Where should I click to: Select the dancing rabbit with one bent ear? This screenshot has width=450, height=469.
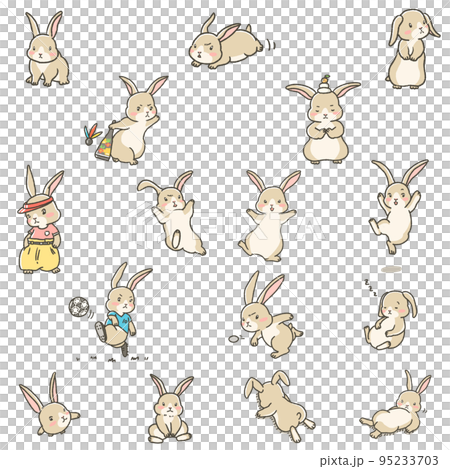pos(171,213)
